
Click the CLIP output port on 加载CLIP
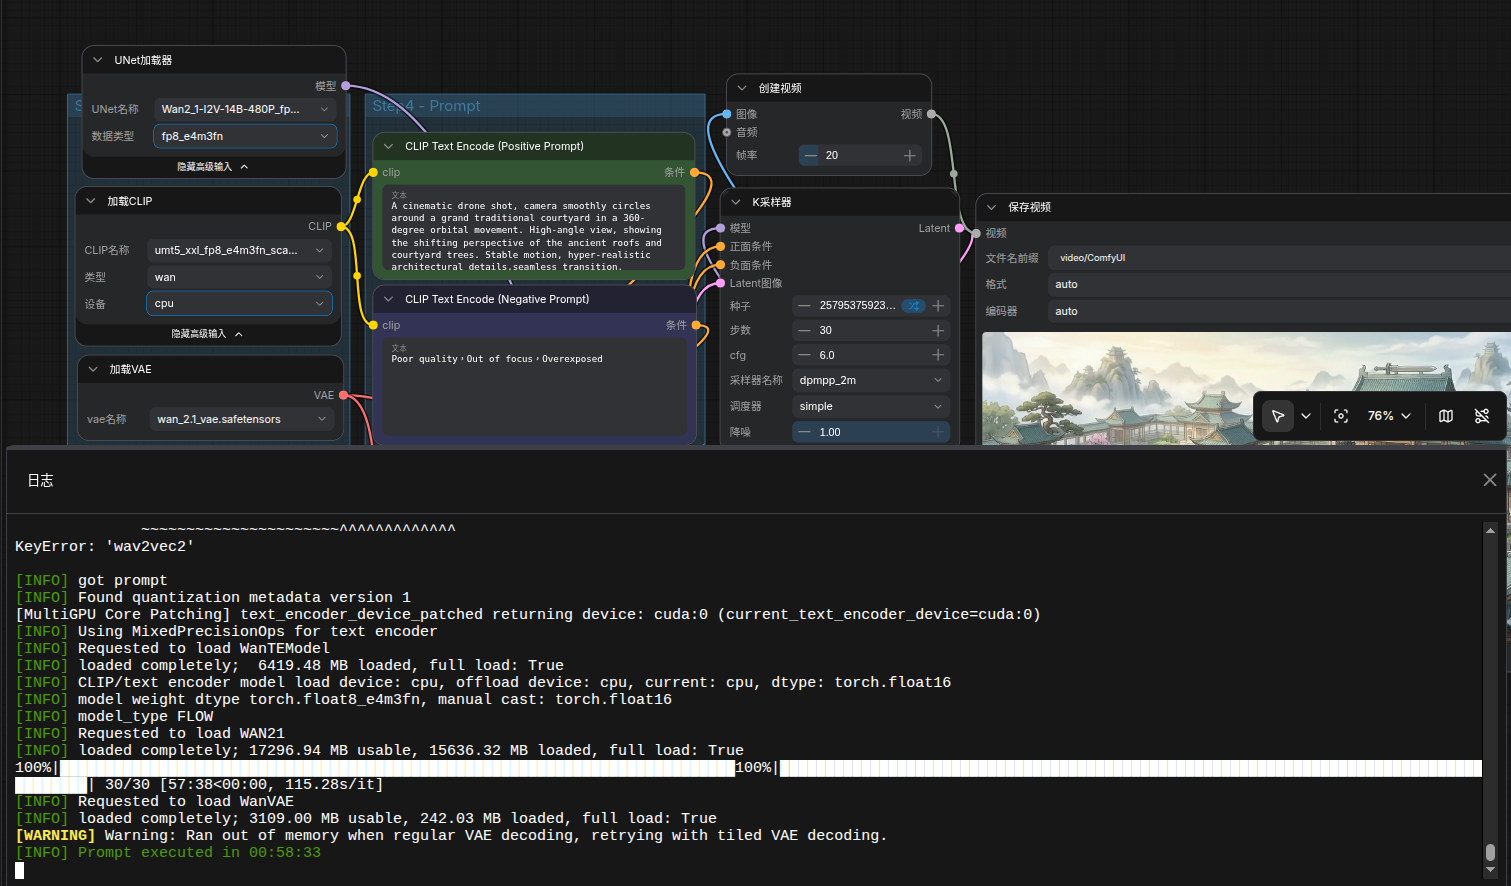coord(341,226)
